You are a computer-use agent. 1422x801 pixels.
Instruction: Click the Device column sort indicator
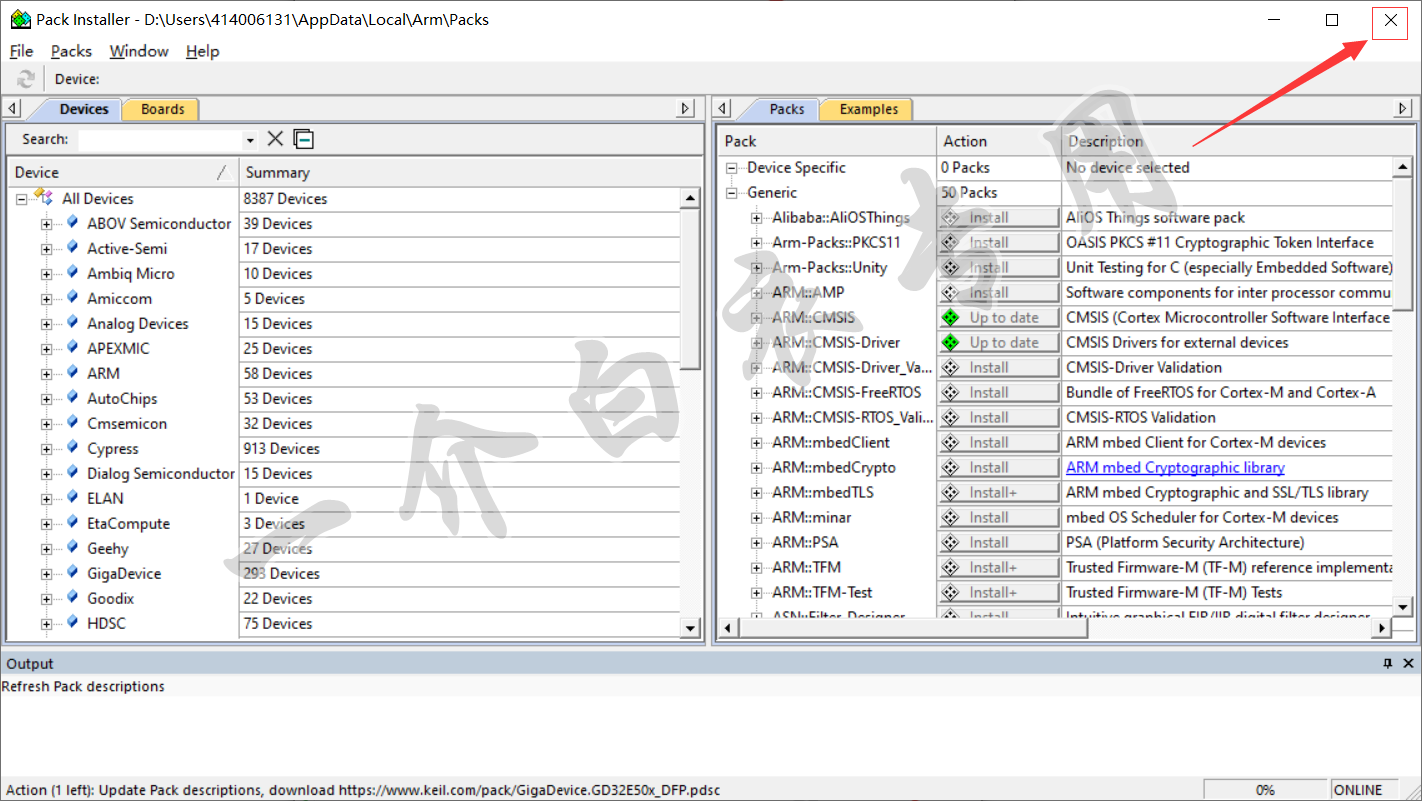click(223, 172)
